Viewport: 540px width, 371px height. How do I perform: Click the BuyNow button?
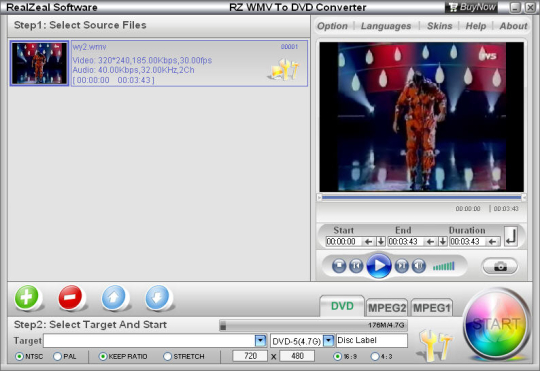472,7
